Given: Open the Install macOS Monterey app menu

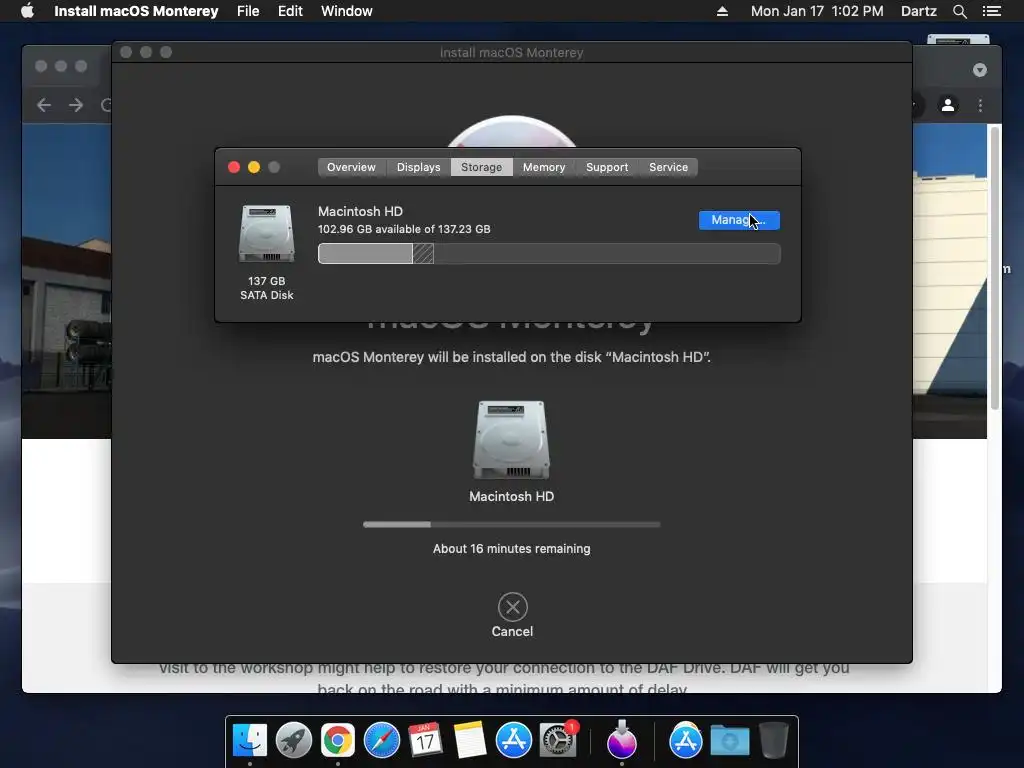Looking at the screenshot, I should coord(136,11).
